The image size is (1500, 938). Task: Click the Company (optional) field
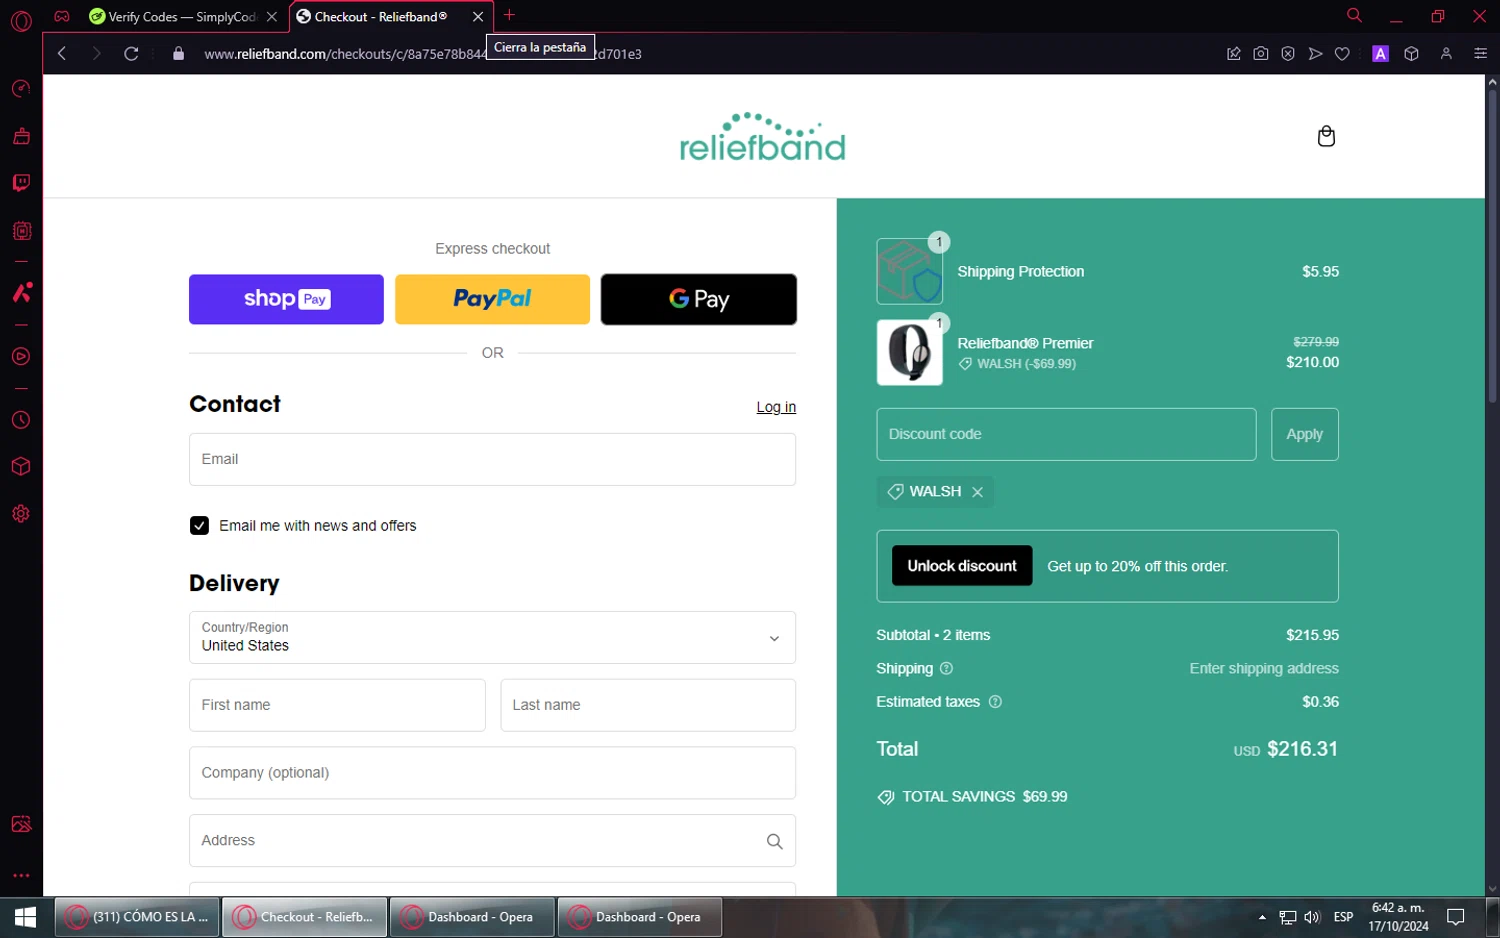pyautogui.click(x=492, y=773)
